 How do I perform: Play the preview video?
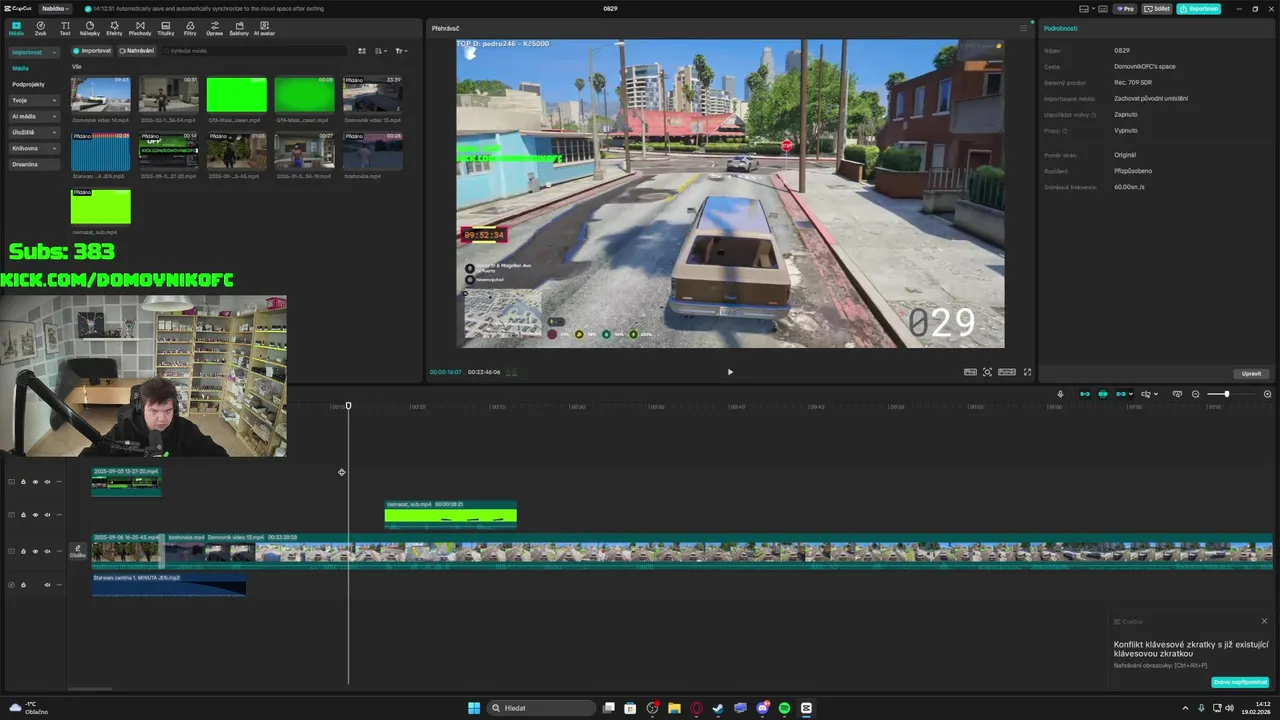coord(730,372)
